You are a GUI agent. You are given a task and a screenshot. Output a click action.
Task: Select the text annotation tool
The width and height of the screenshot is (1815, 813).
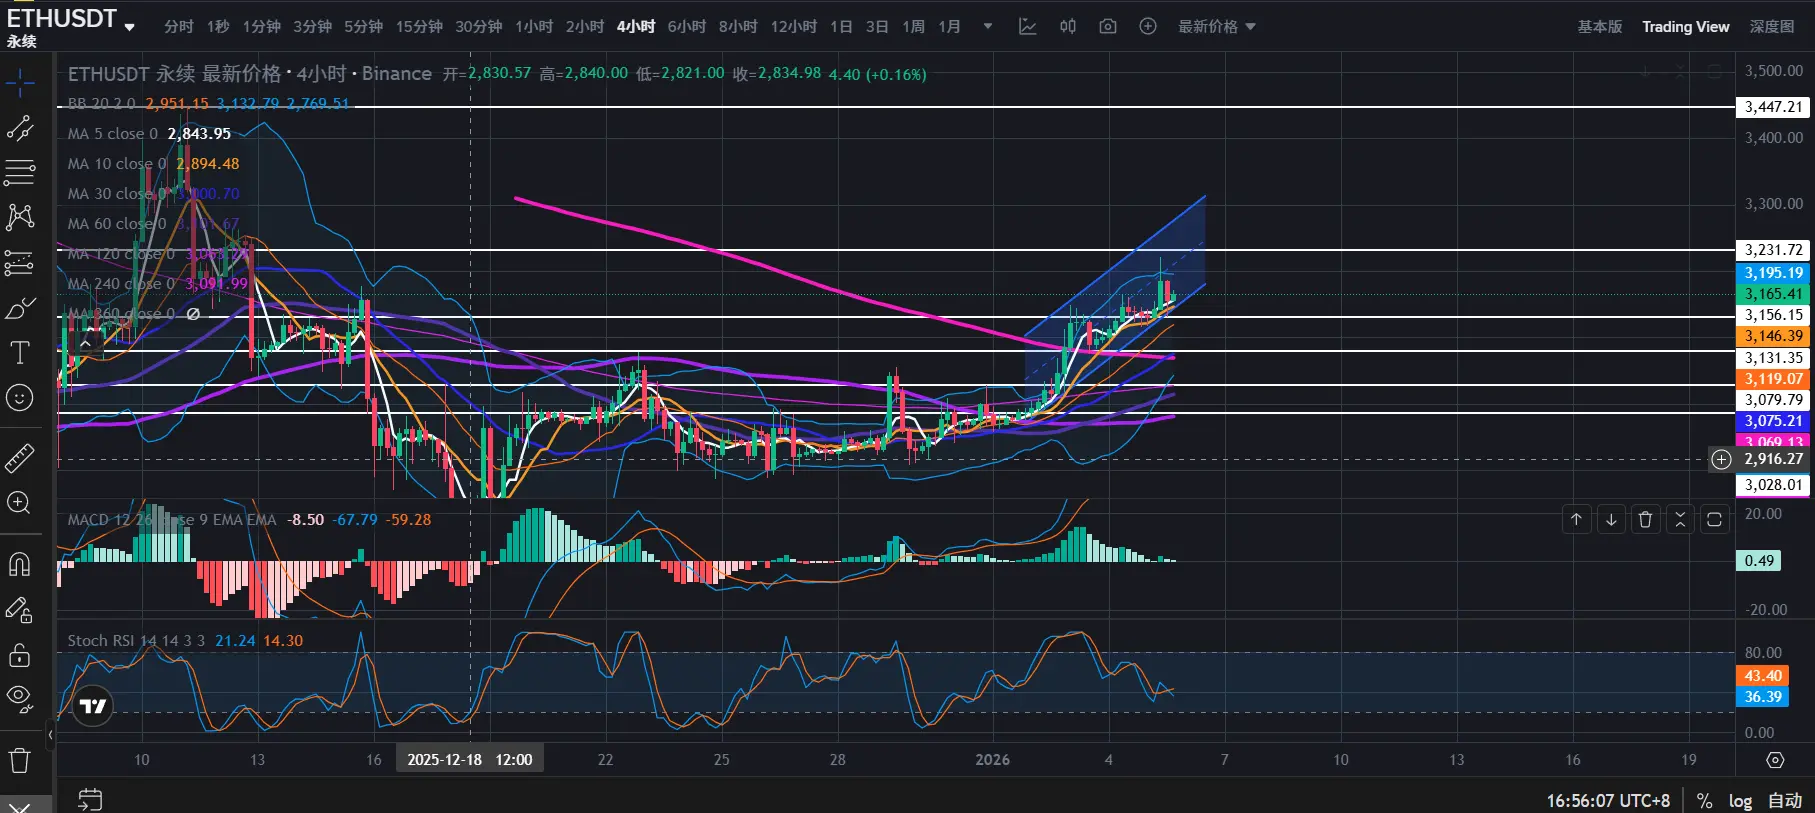[20, 352]
